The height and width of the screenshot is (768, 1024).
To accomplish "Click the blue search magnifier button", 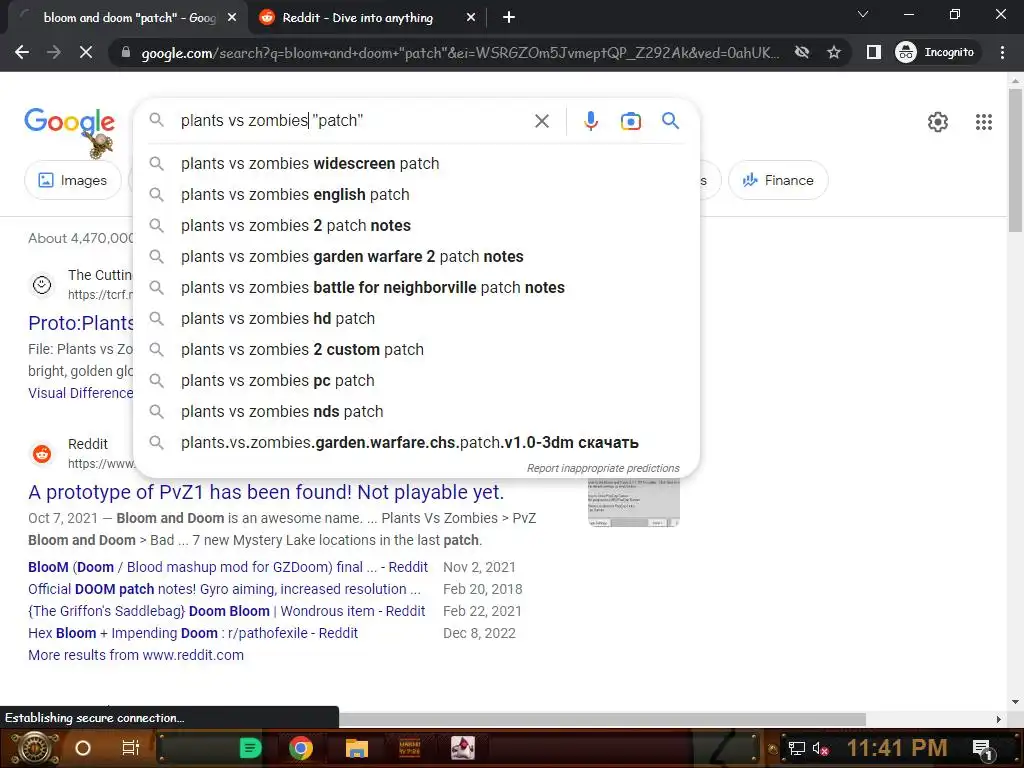I will pyautogui.click(x=670, y=121).
